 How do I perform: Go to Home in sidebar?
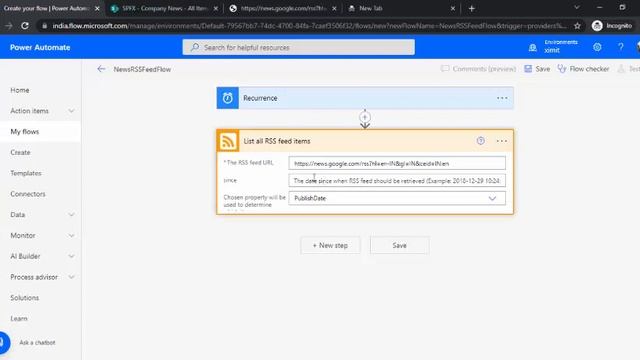point(20,90)
